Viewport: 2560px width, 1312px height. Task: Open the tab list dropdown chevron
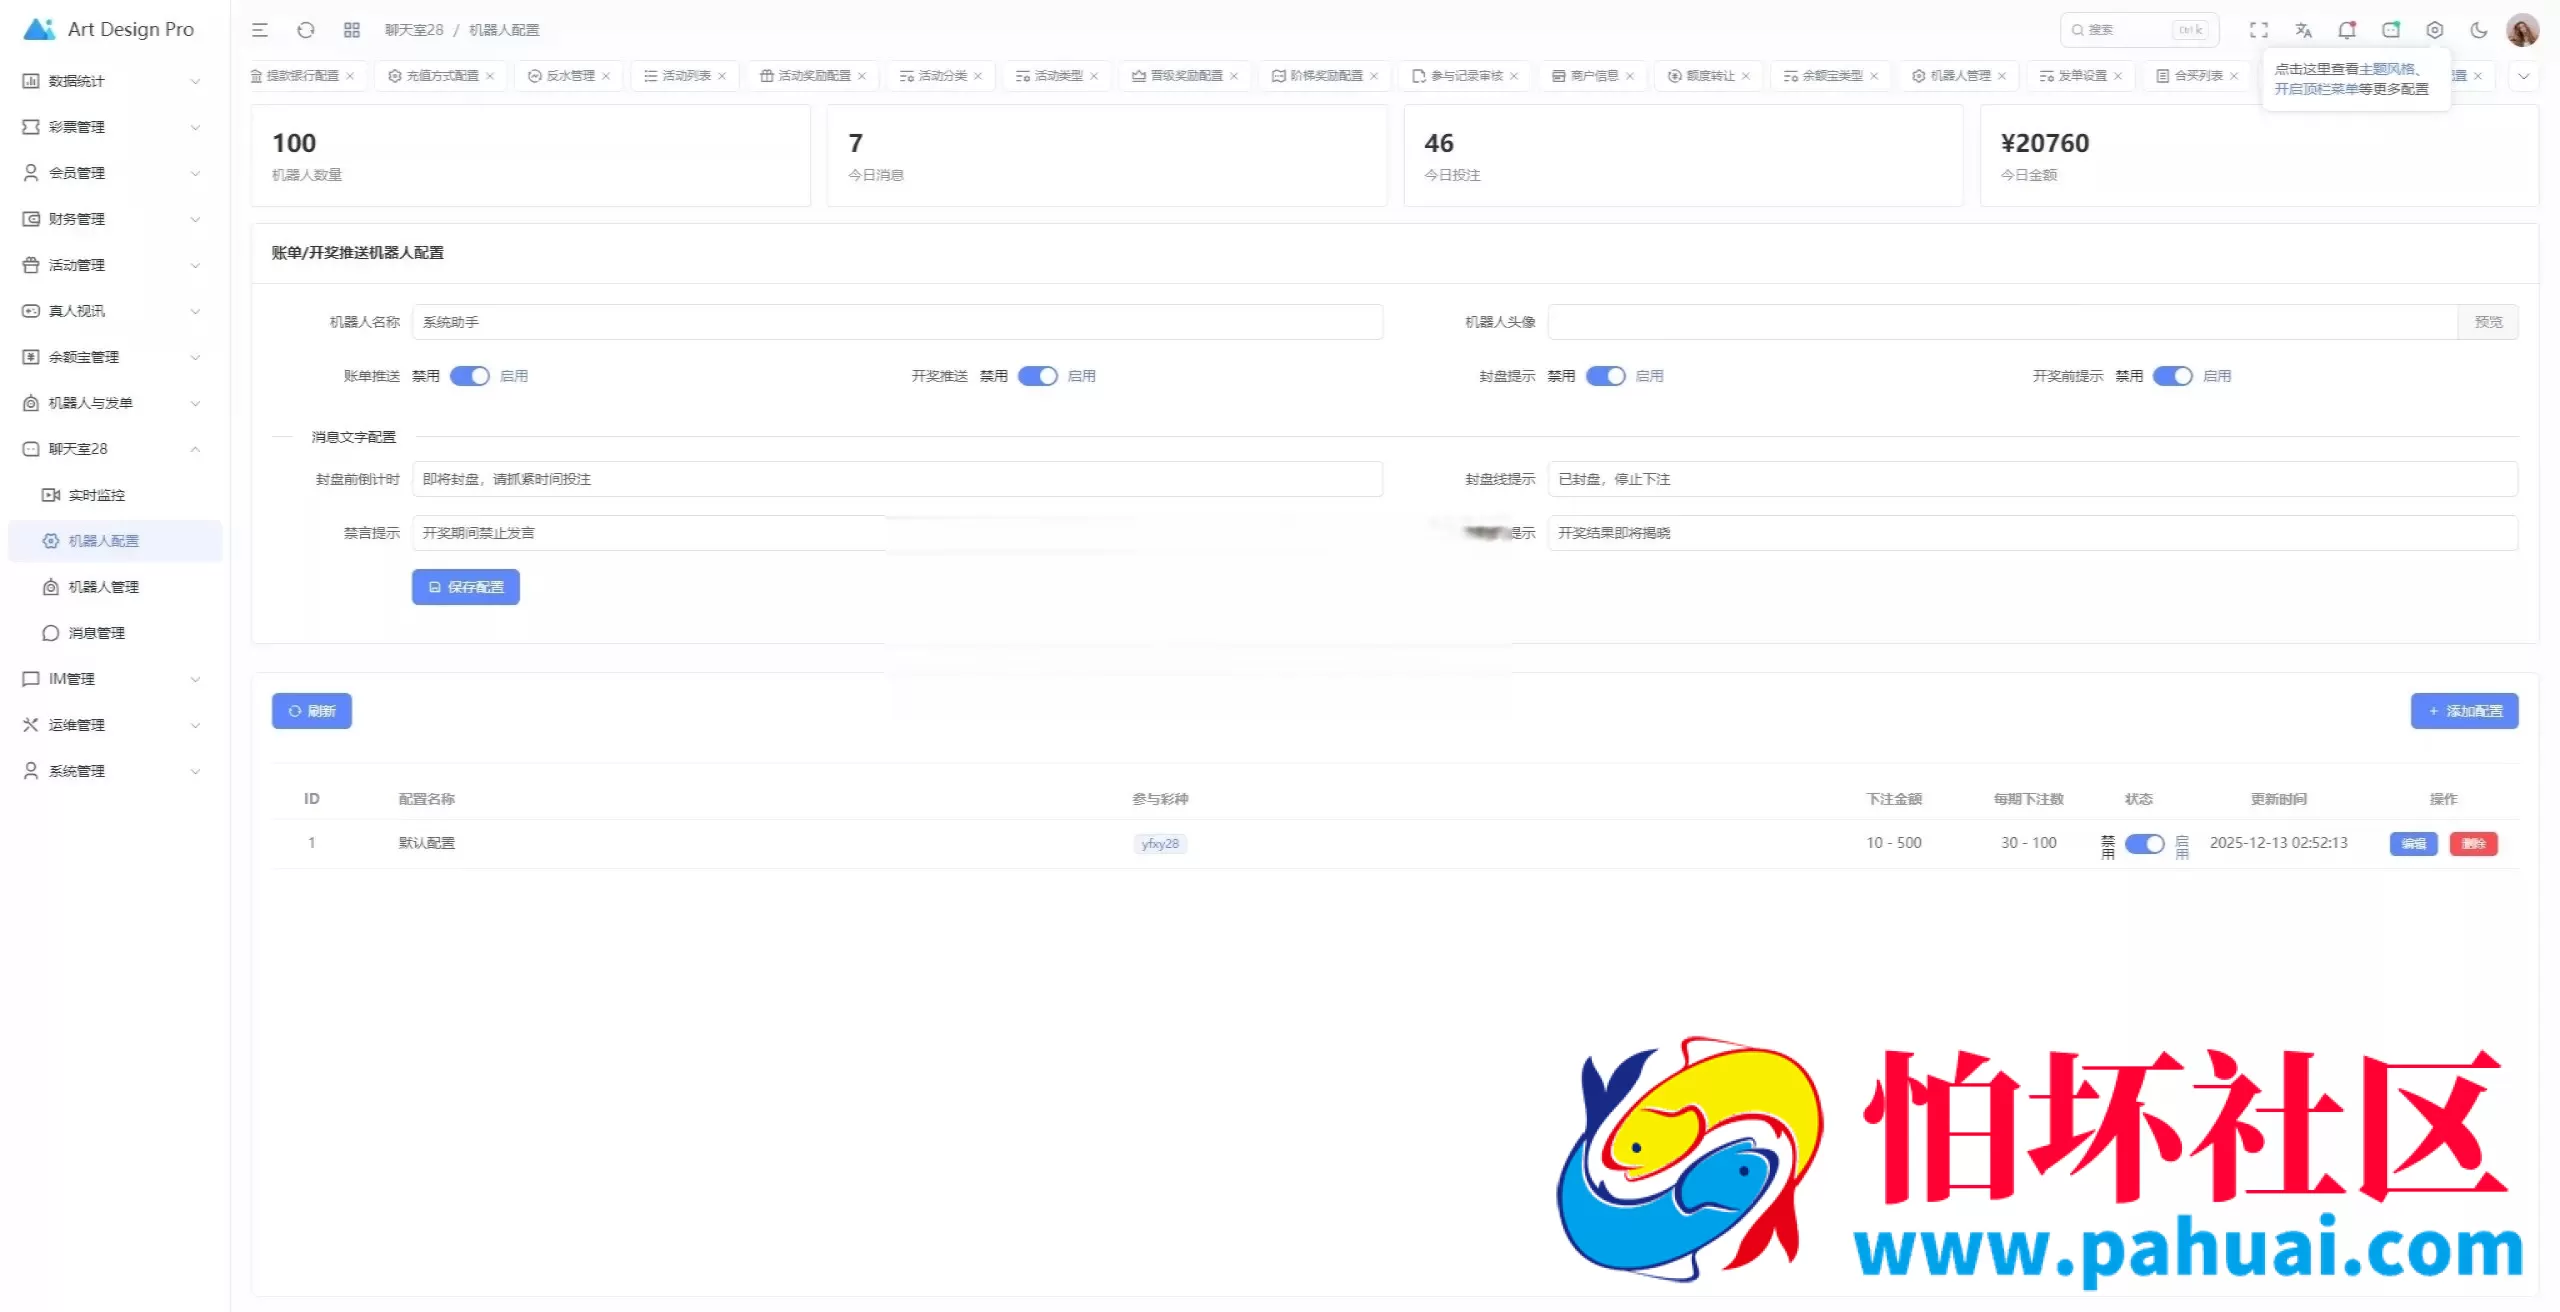point(2524,76)
